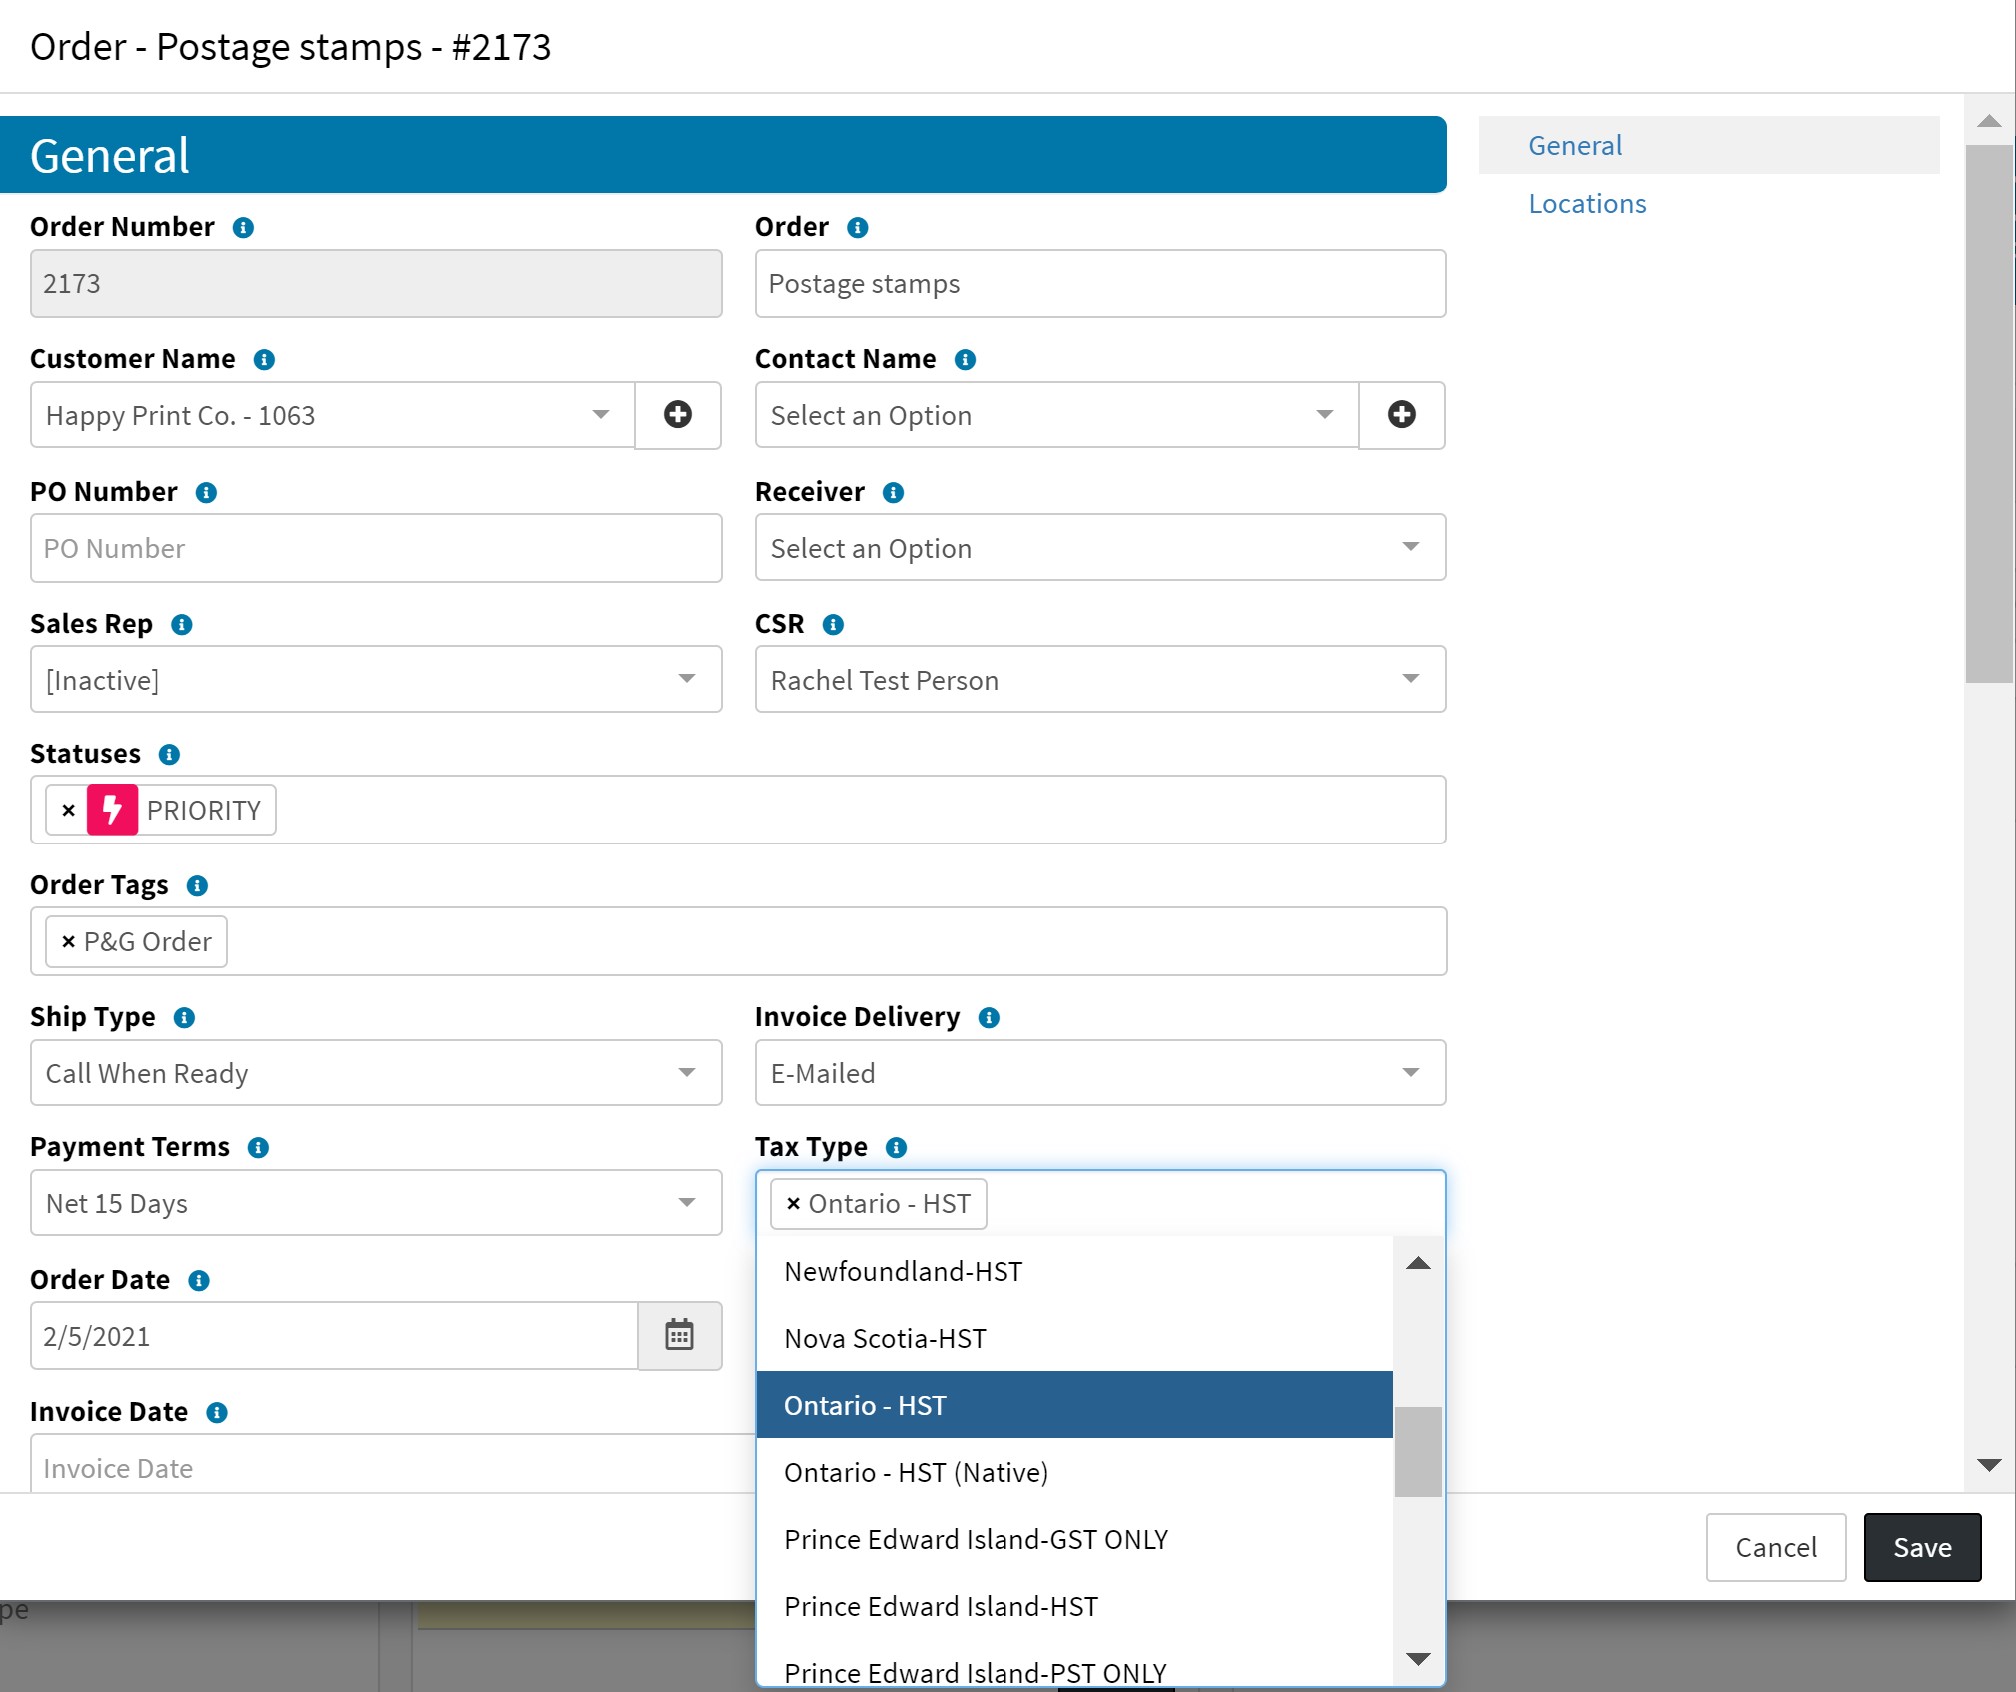This screenshot has height=1692, width=2016.
Task: Click the info icon next to Invoice Delivery
Action: [989, 1018]
